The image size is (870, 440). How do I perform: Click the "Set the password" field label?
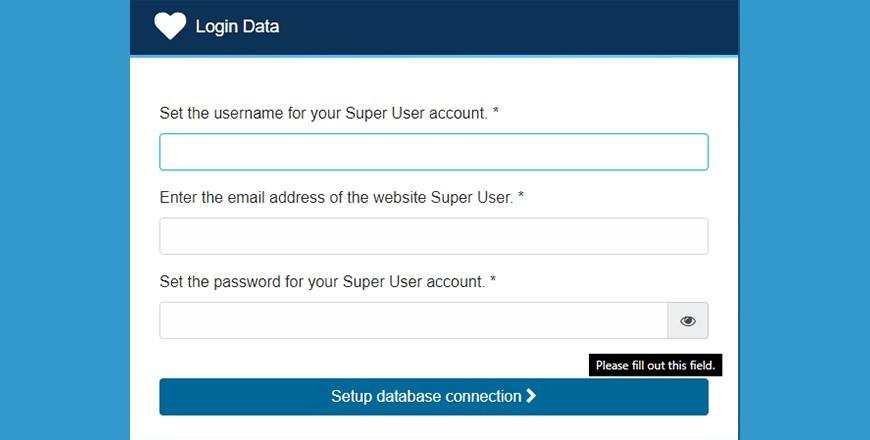[322, 282]
